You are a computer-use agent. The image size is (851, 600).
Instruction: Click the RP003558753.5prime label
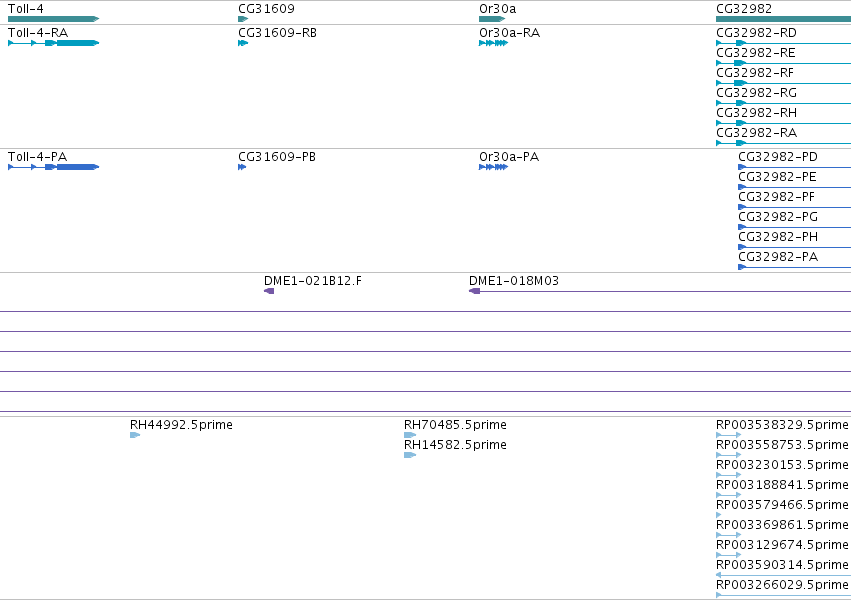click(782, 445)
